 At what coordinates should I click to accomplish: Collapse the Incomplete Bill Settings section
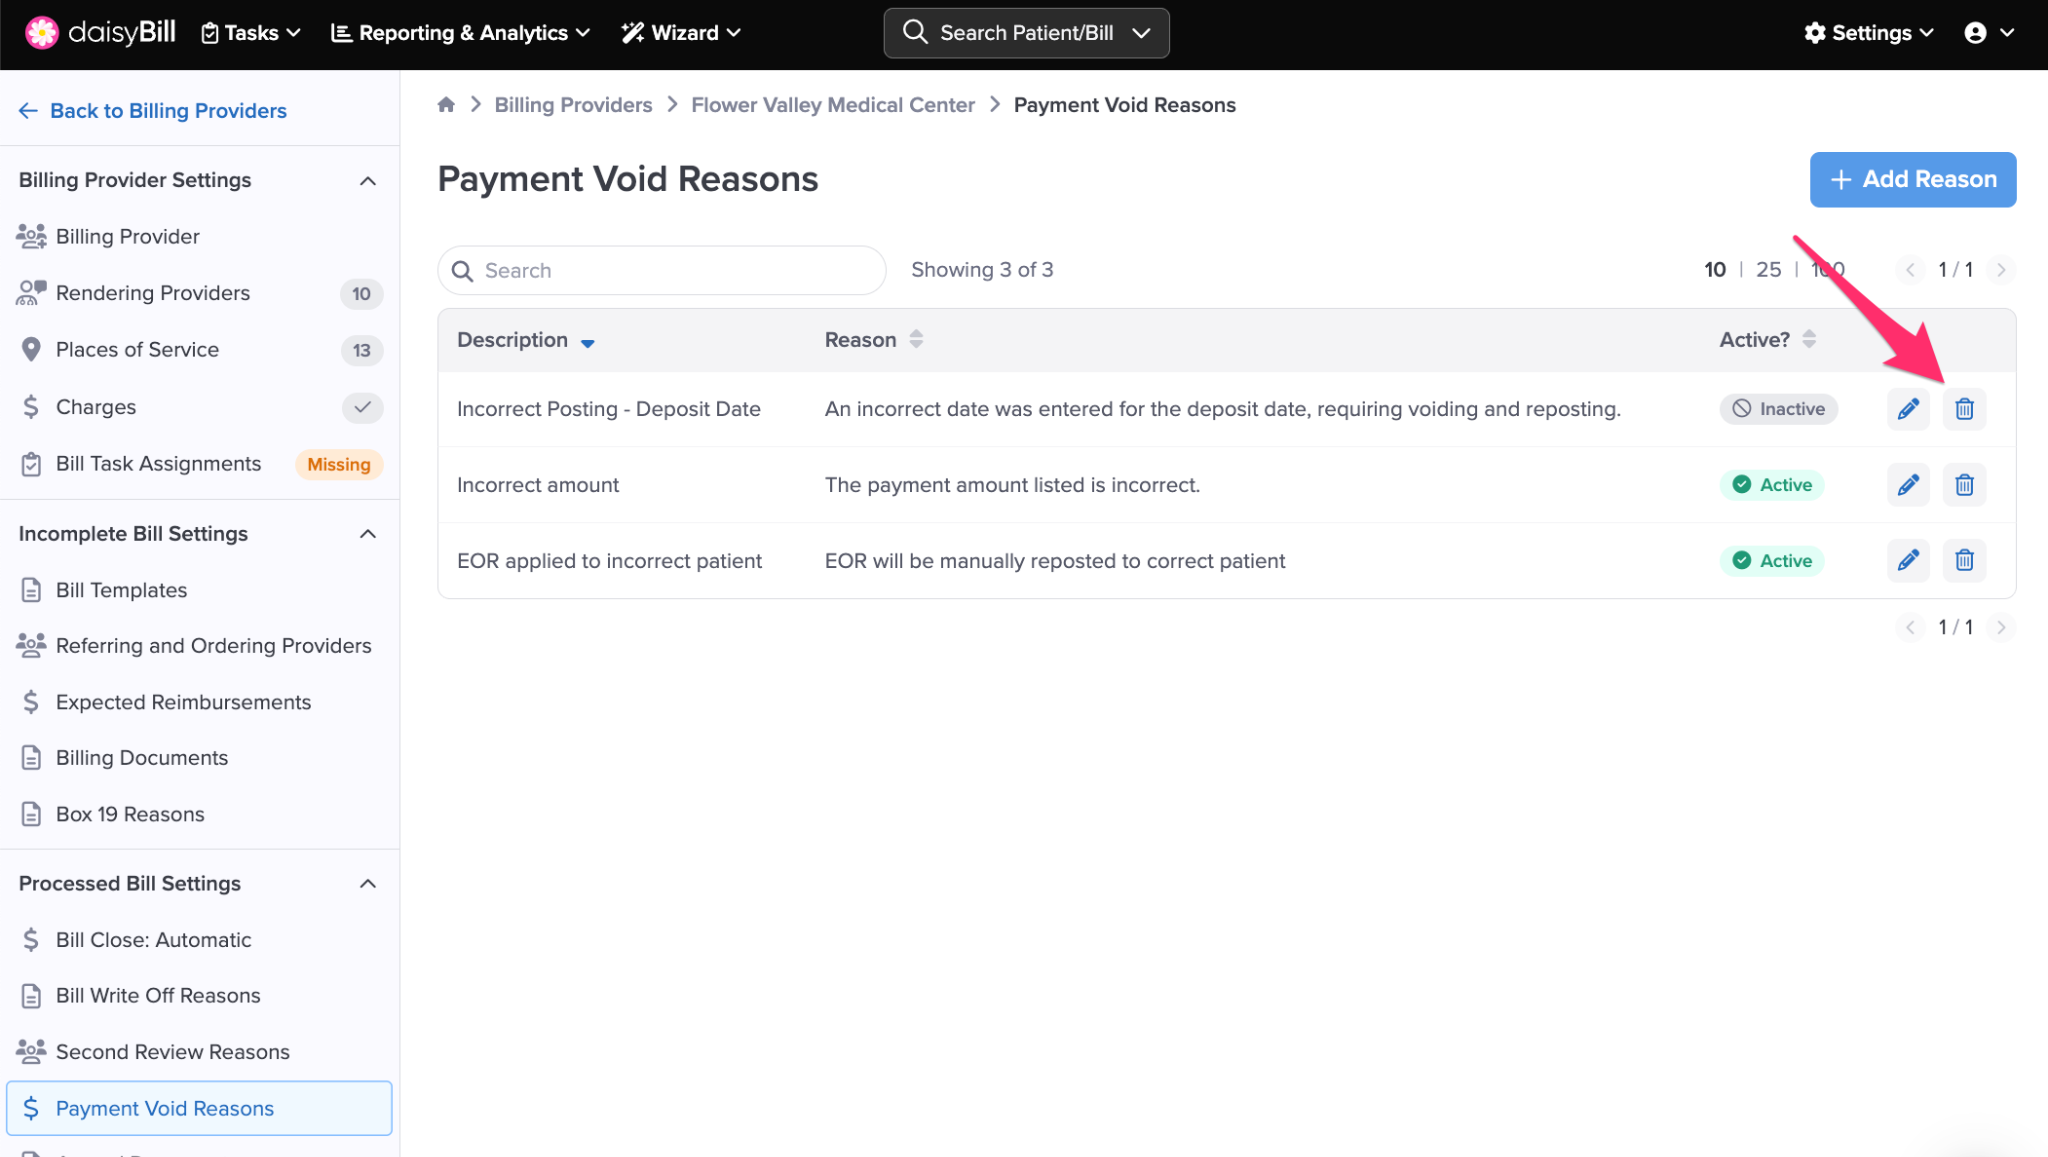(367, 534)
